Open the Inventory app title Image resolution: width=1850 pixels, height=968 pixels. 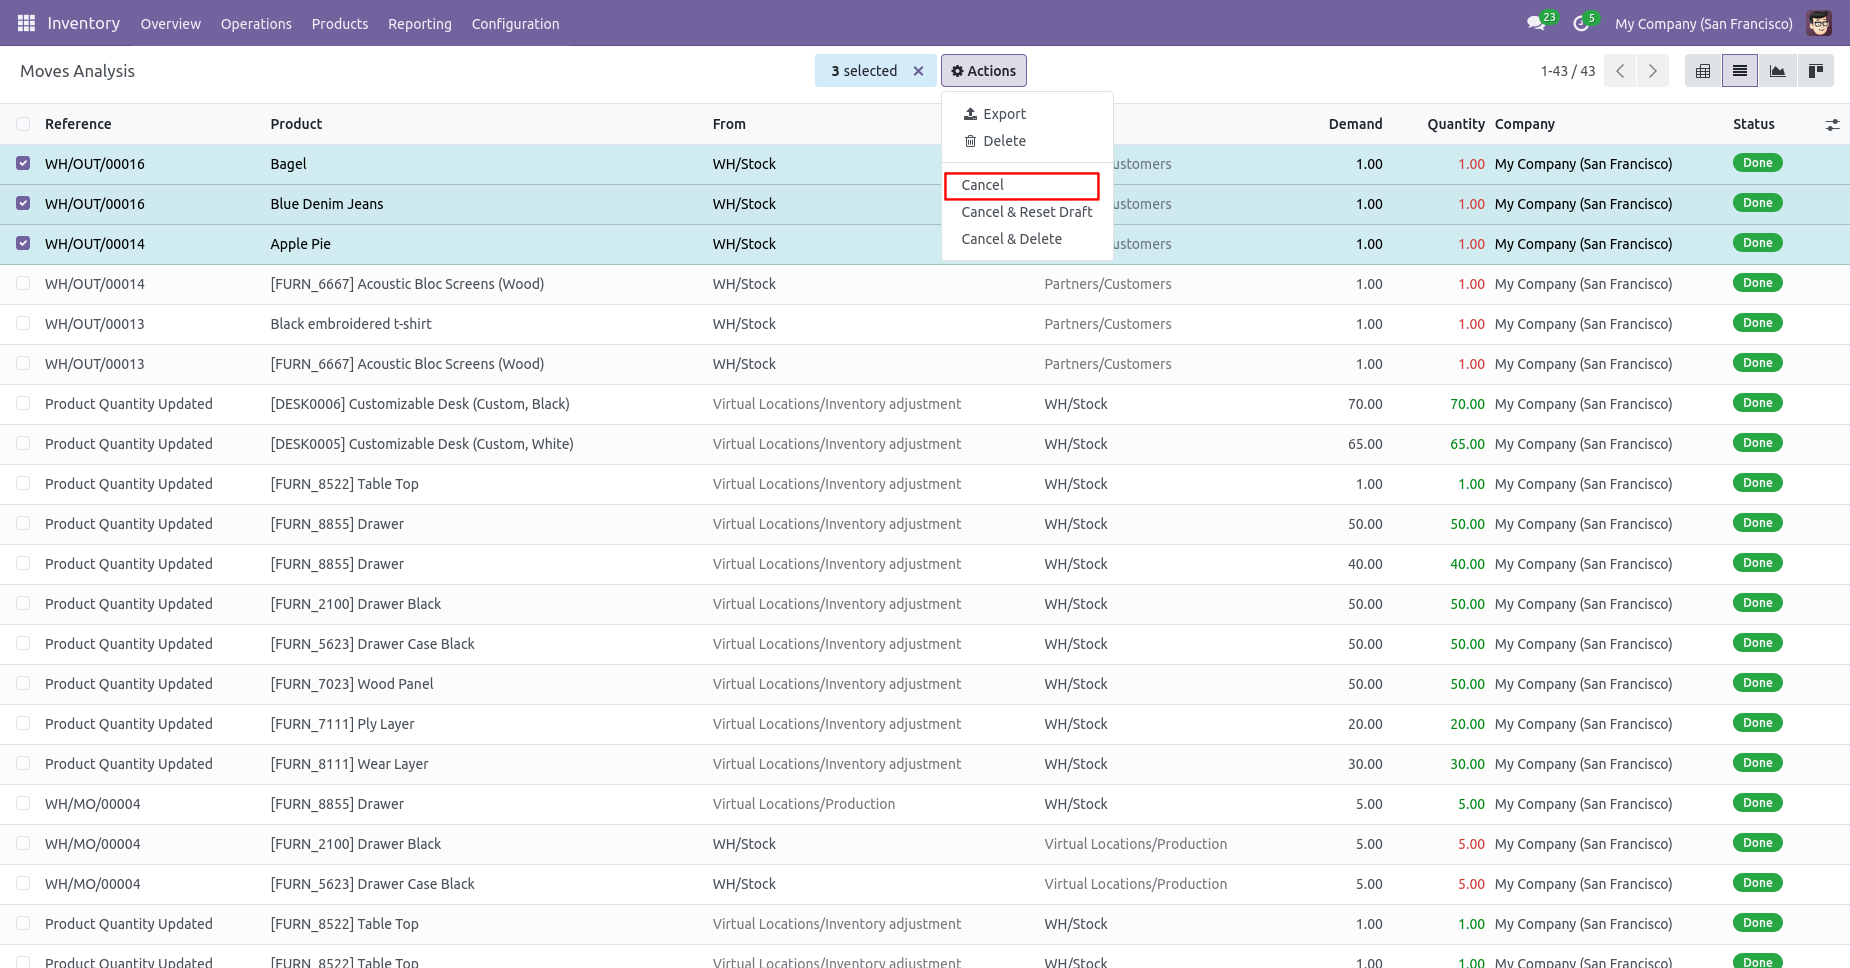(84, 23)
